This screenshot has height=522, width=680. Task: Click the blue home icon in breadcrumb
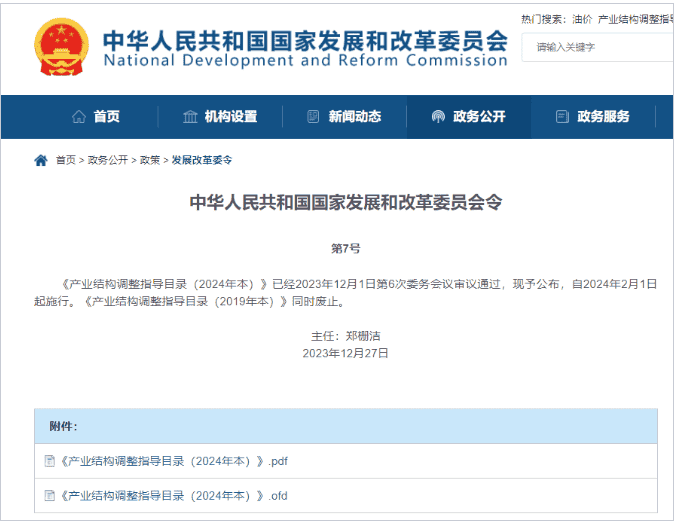(41, 160)
